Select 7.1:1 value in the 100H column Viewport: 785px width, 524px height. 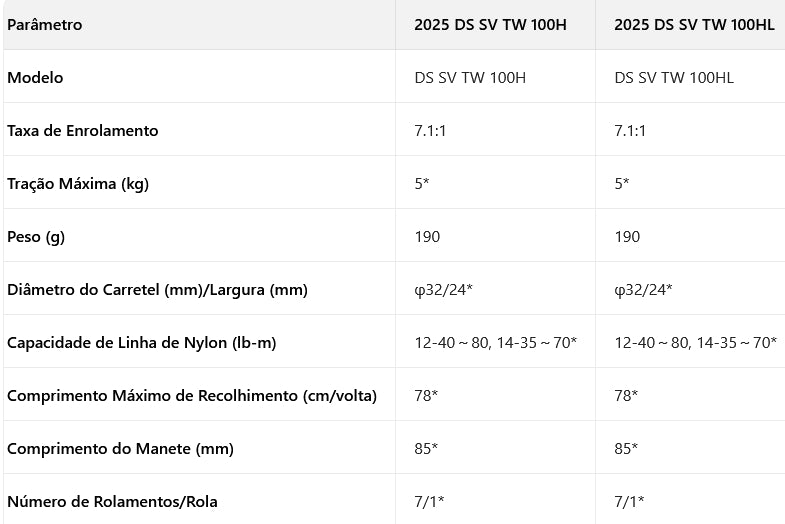pyautogui.click(x=431, y=130)
